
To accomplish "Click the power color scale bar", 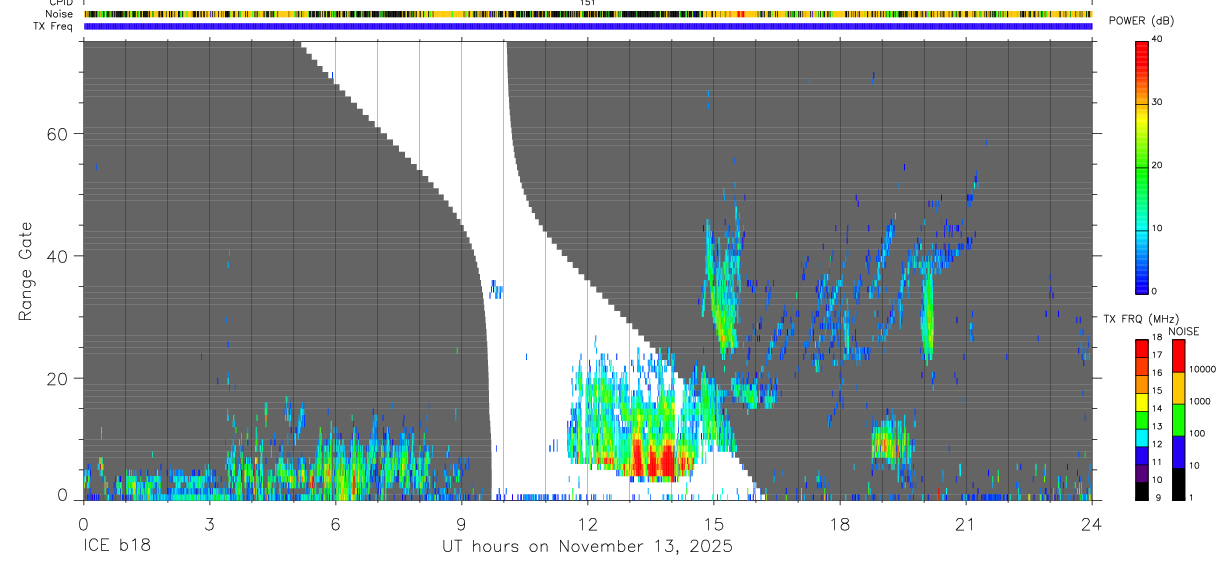I will pos(1141,166).
